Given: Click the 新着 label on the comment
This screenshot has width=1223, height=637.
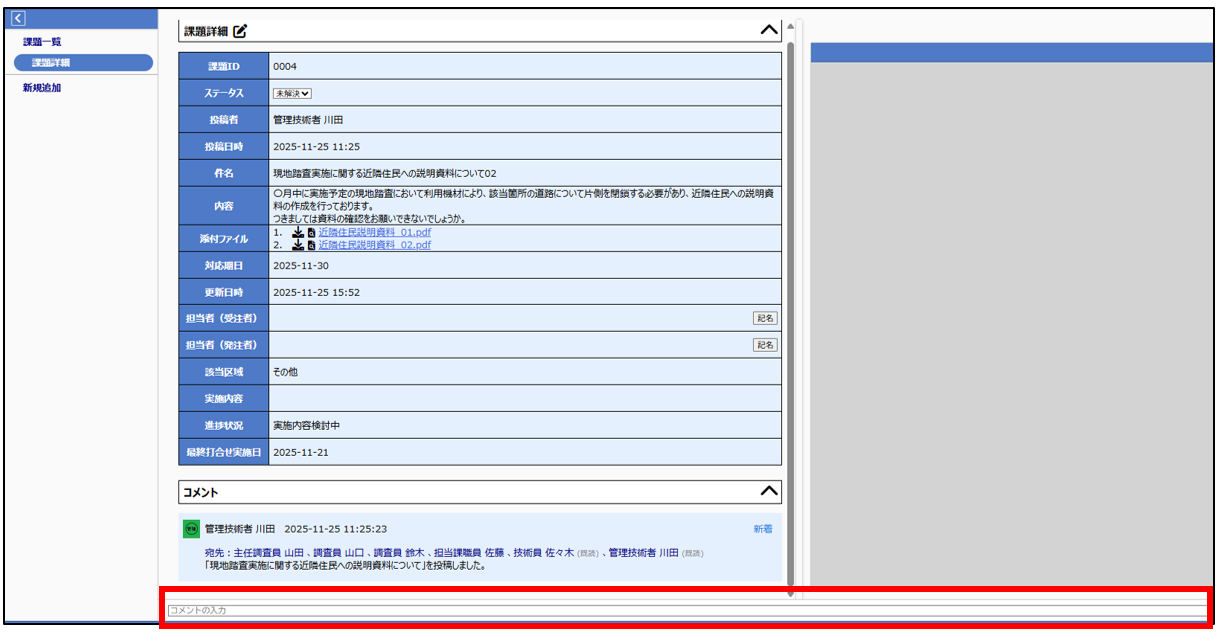Looking at the screenshot, I should (x=762, y=529).
